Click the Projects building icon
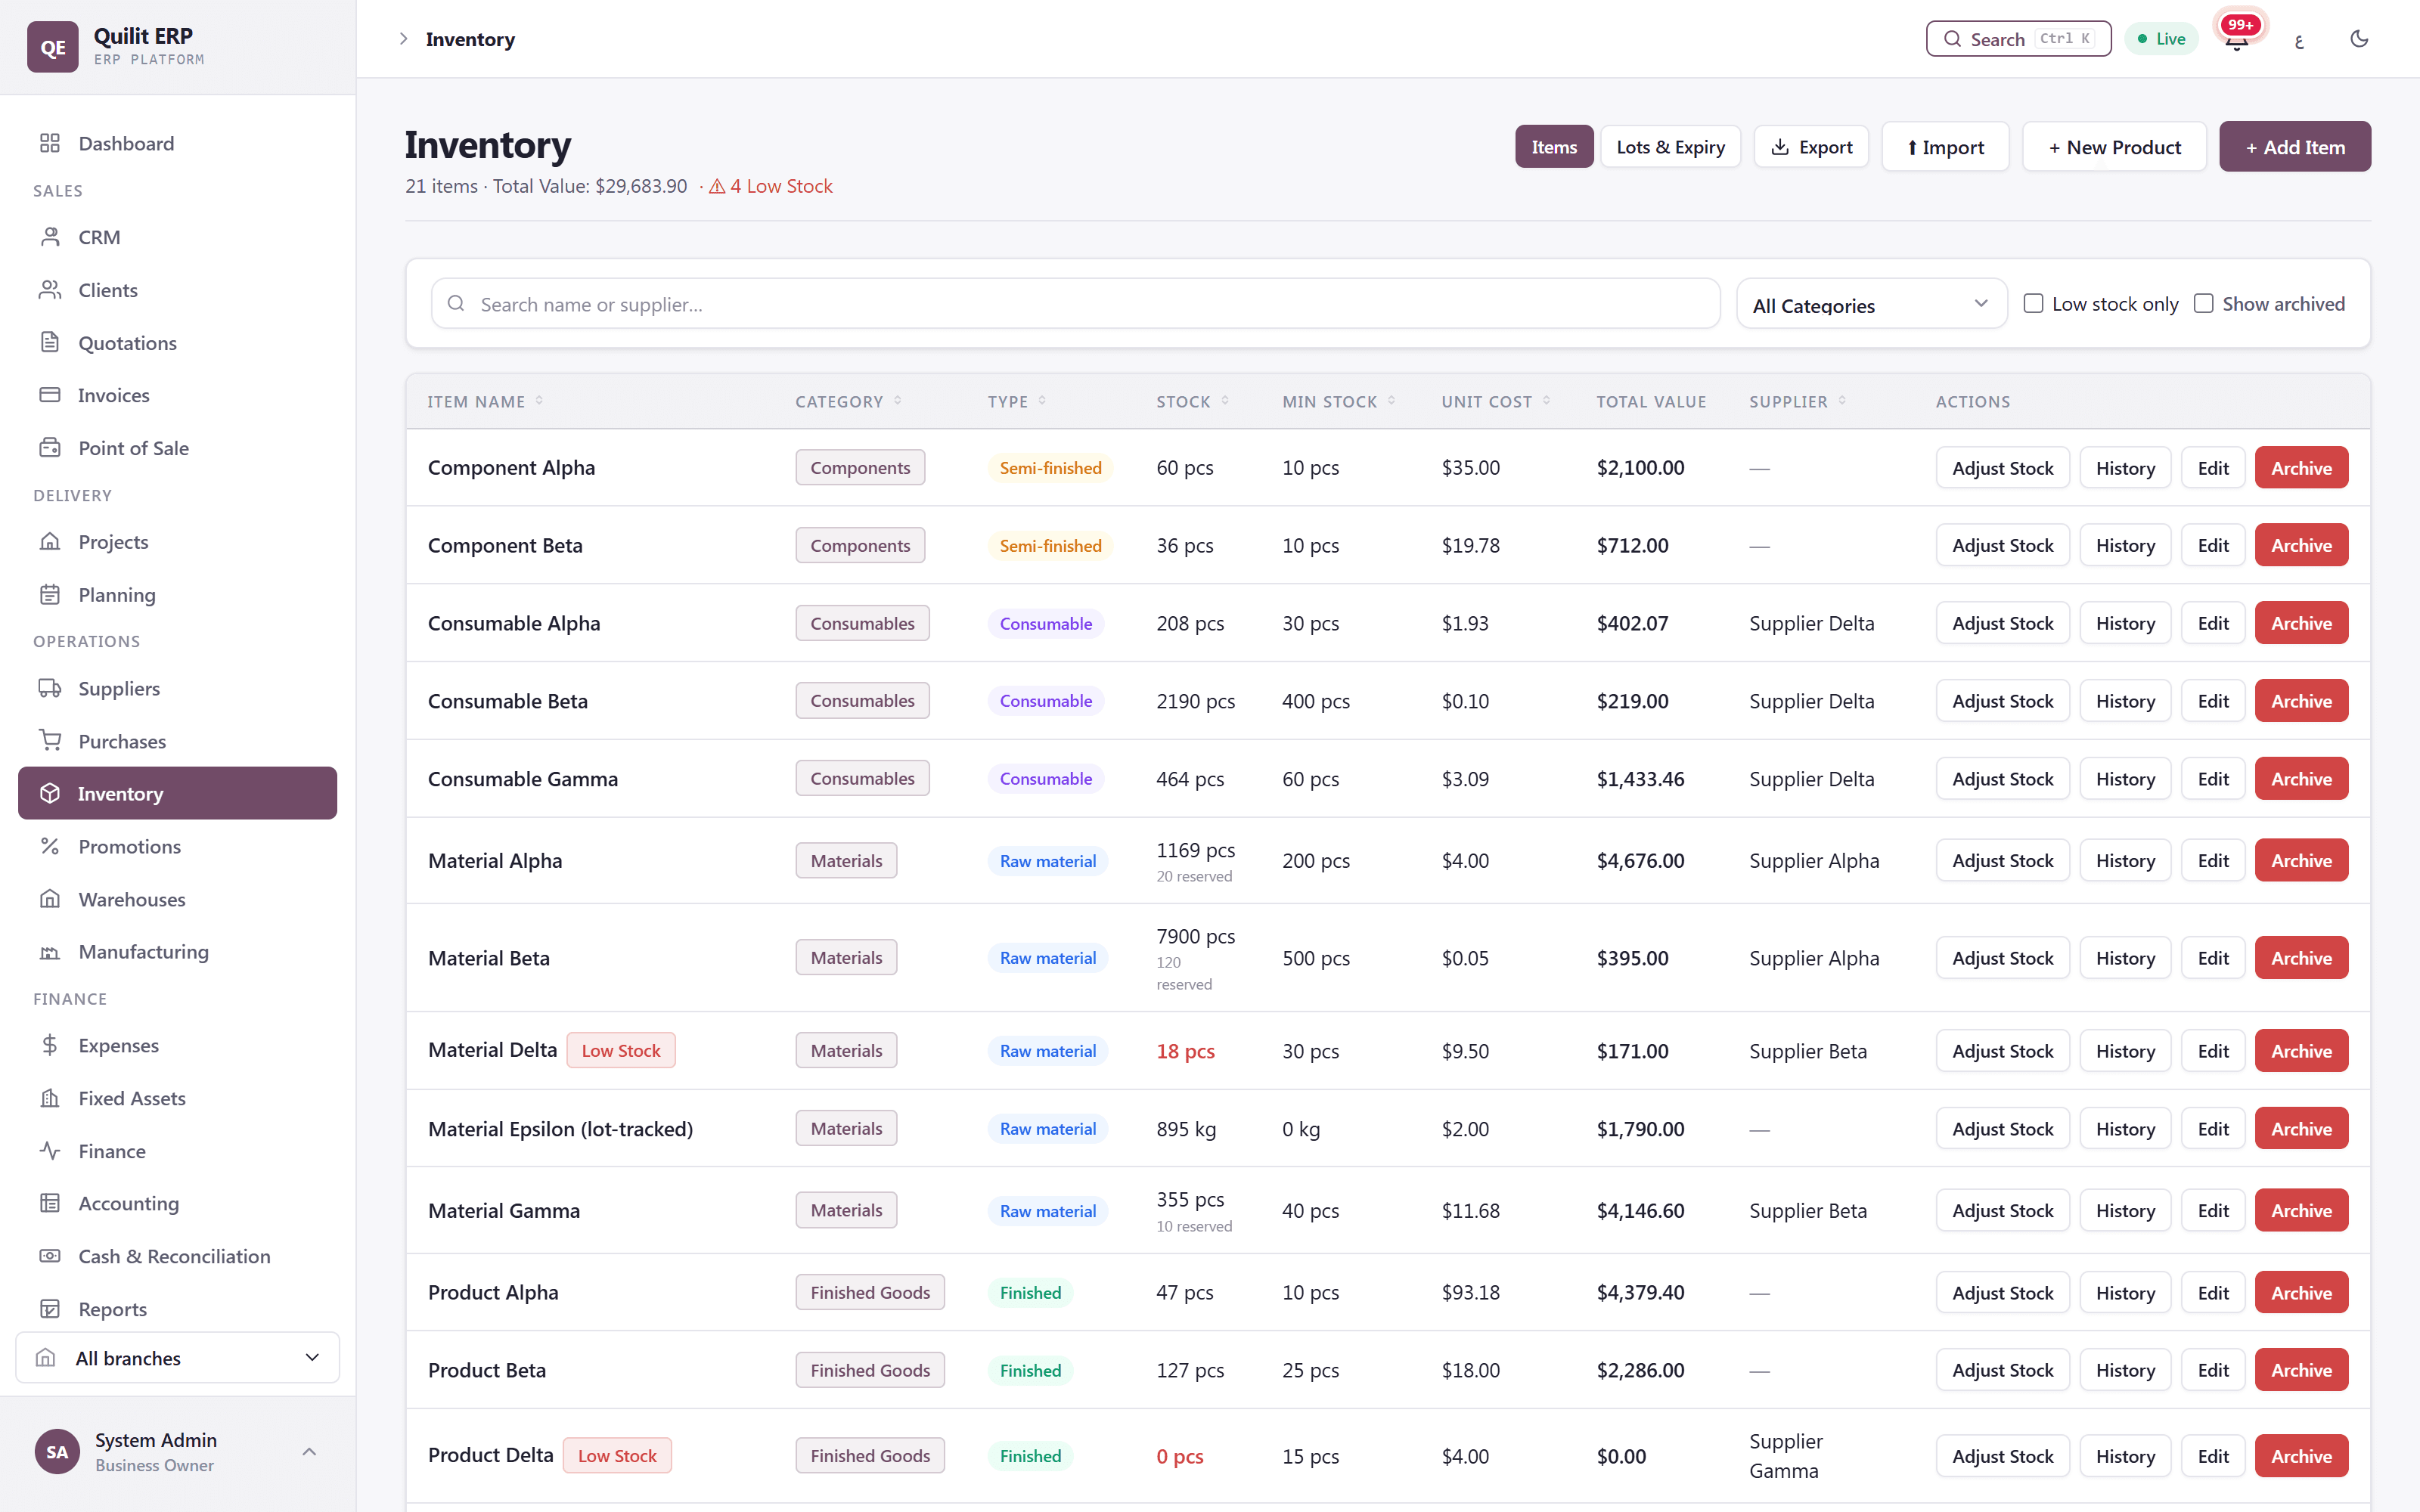The image size is (2420, 1512). [50, 542]
